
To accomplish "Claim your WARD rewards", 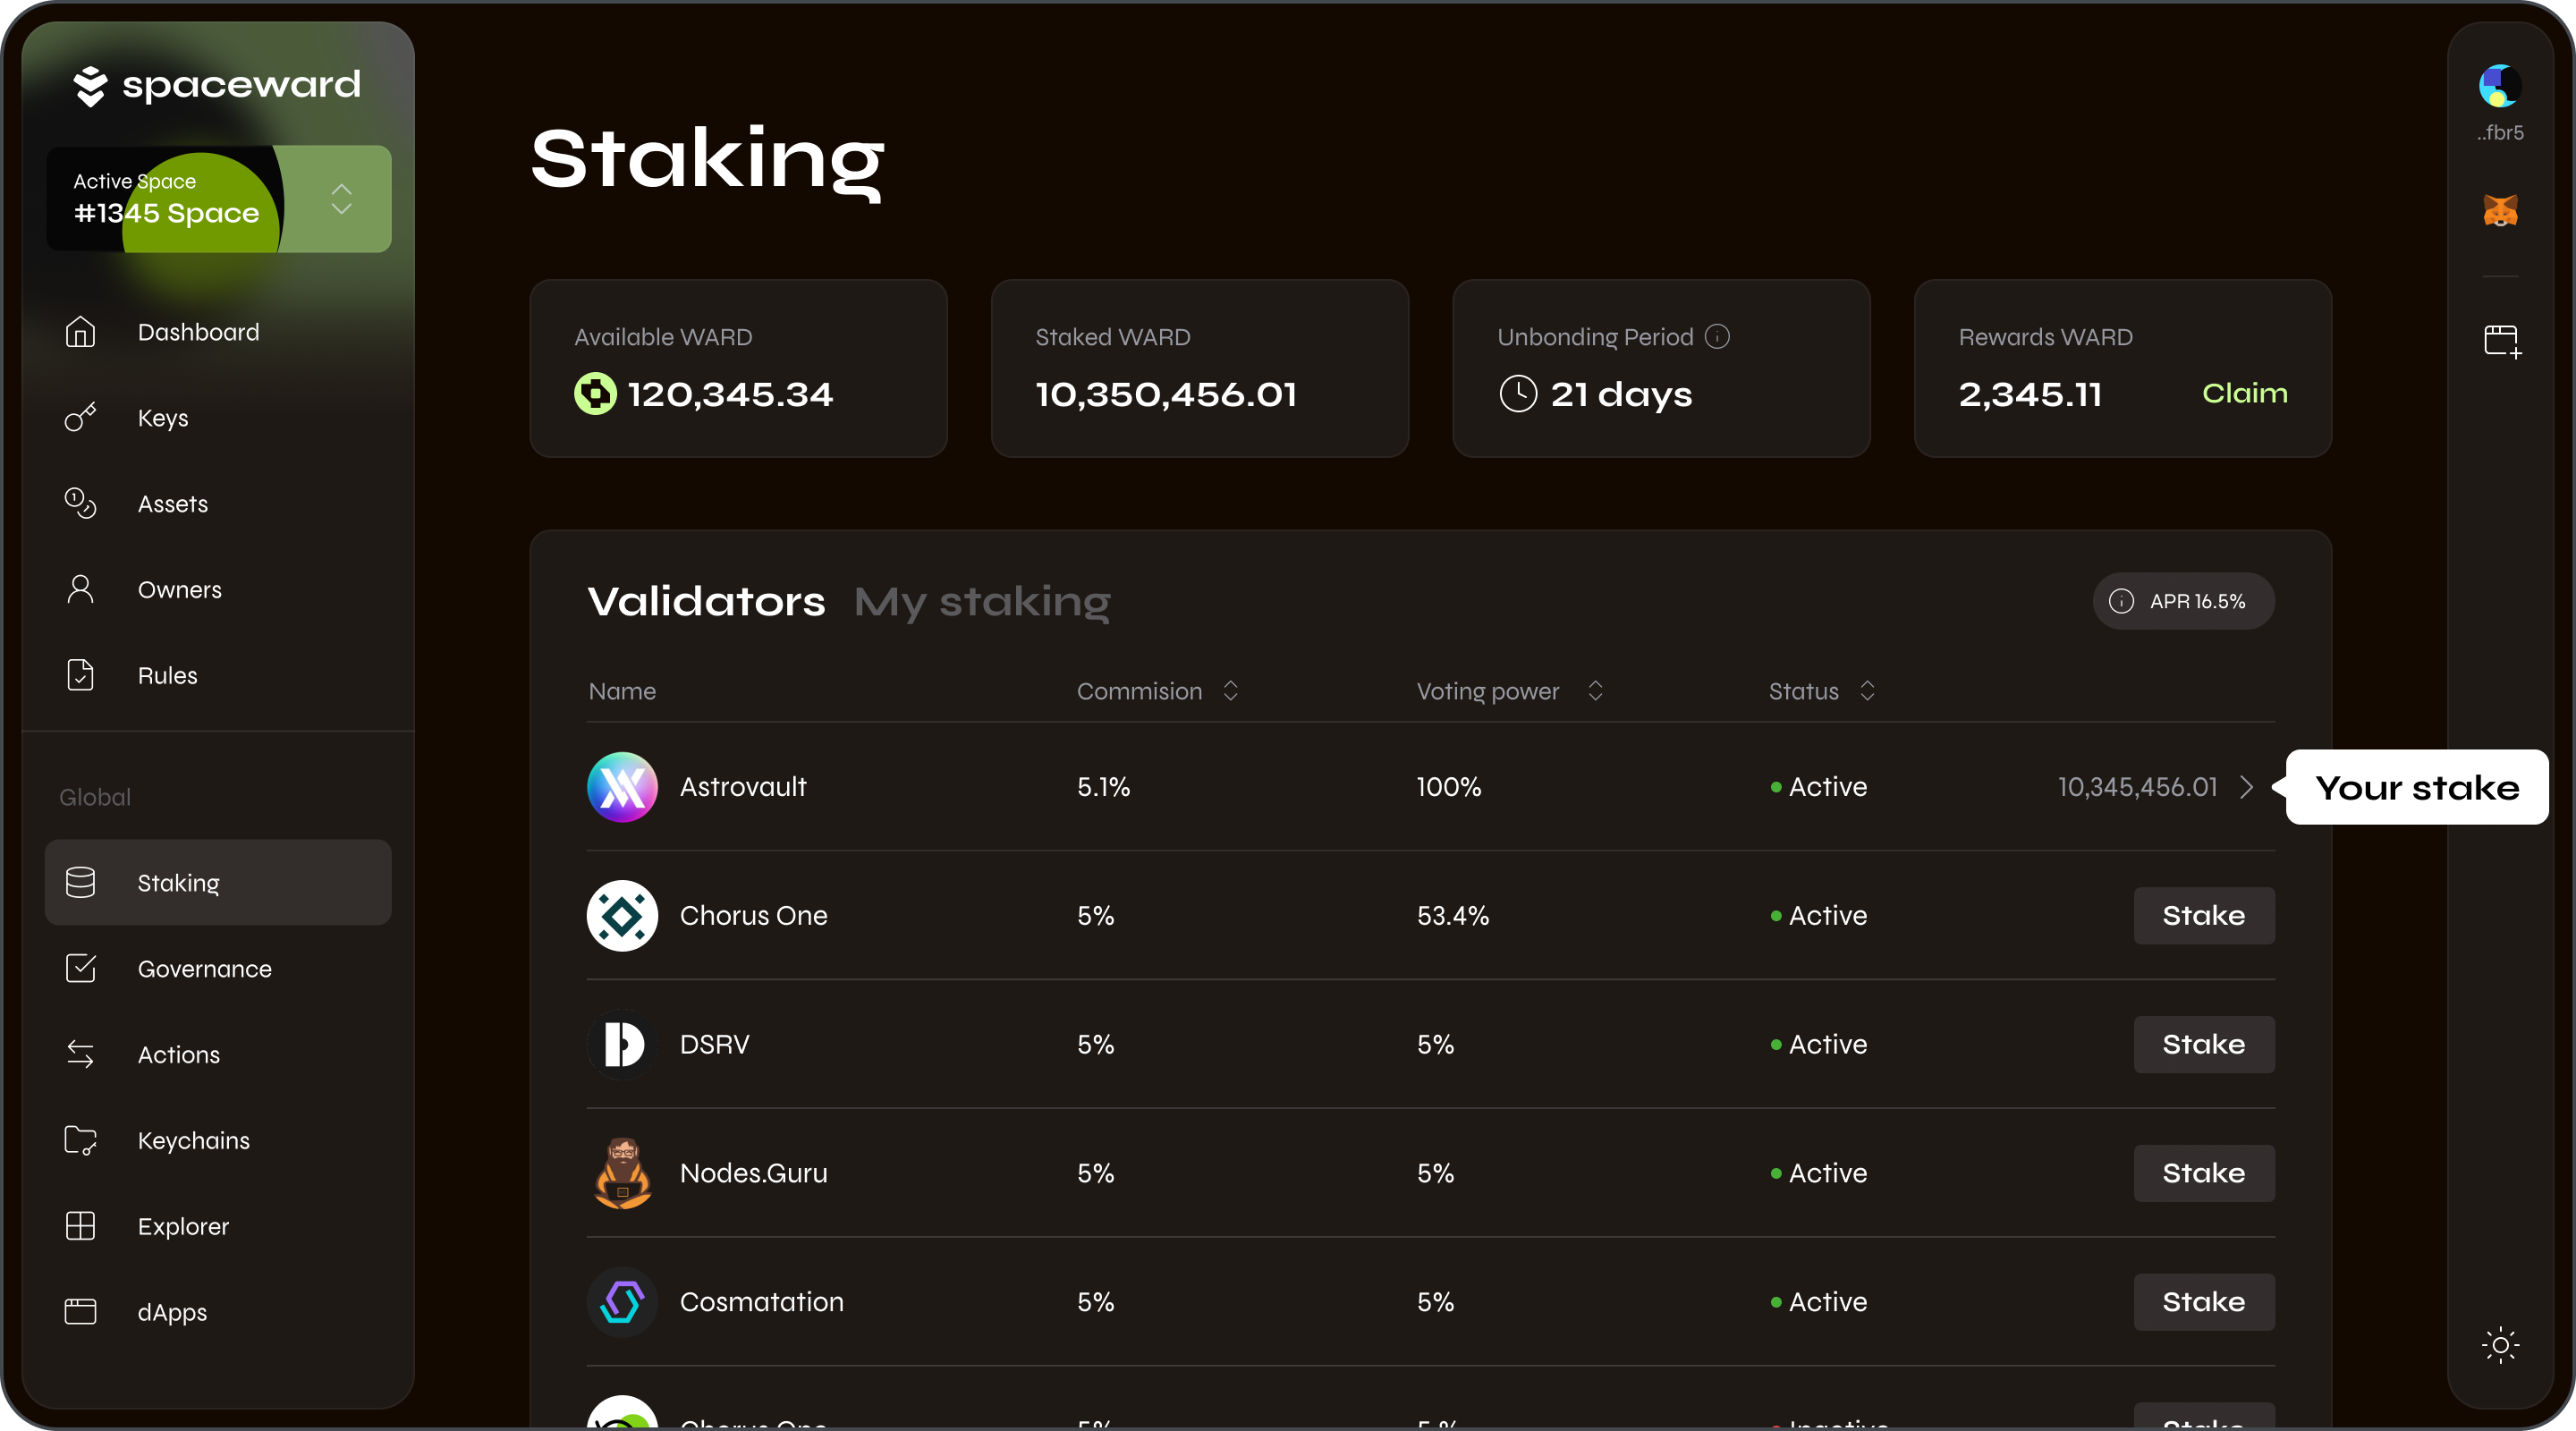I will pyautogui.click(x=2244, y=393).
